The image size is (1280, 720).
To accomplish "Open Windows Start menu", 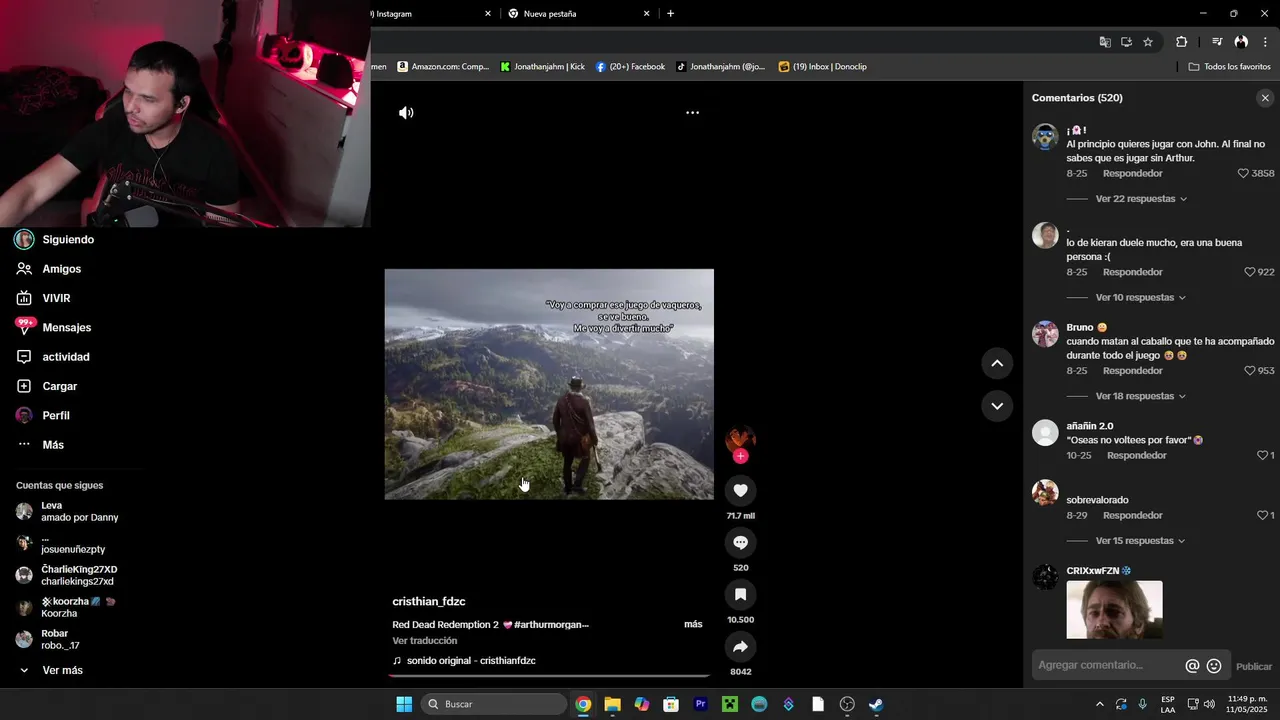I will click(404, 704).
